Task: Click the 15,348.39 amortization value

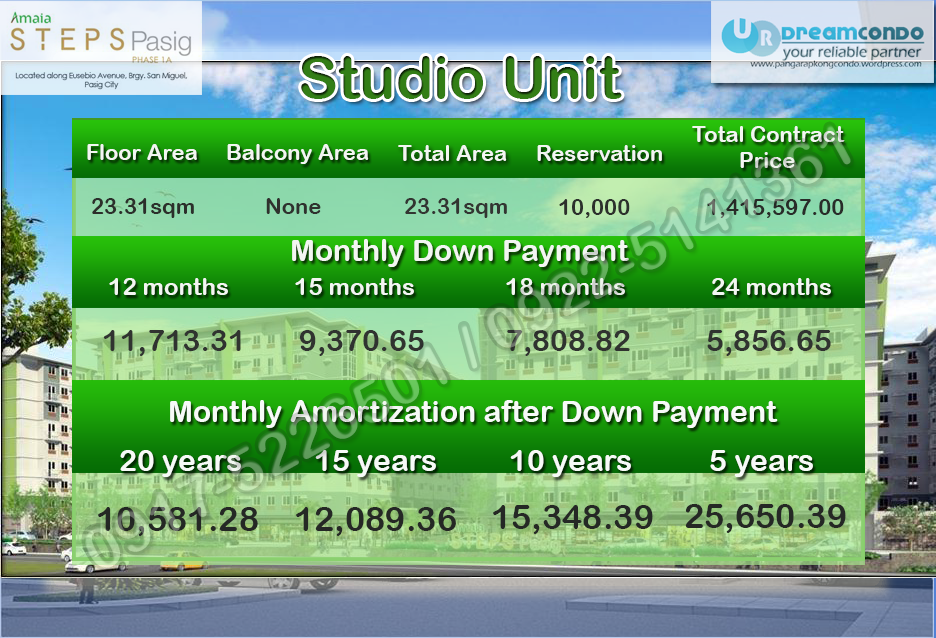Action: point(572,517)
